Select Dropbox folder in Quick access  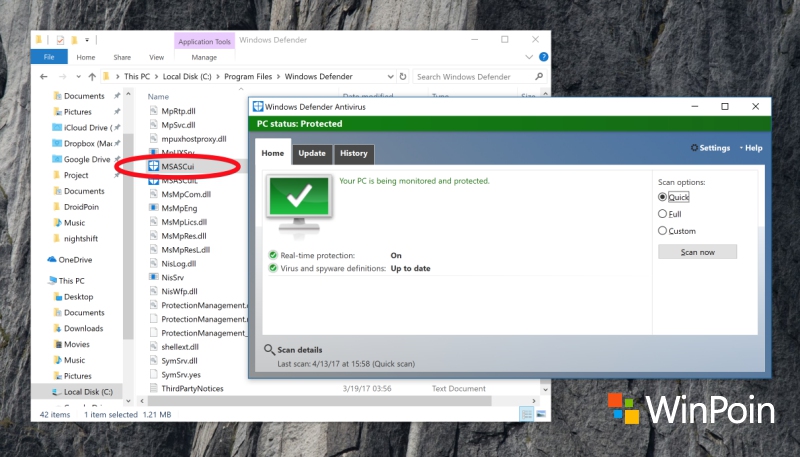pos(82,143)
